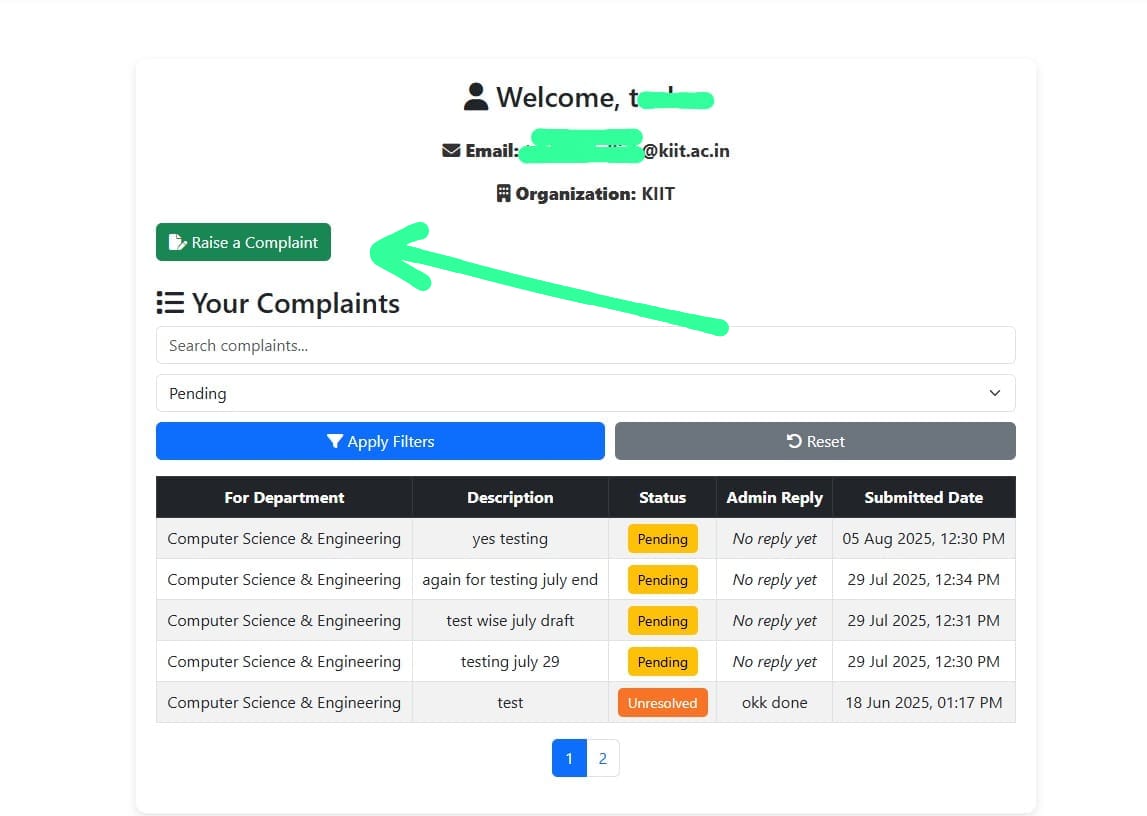Click the funnel icon in Apply Filters
1147x816 pixels.
click(x=335, y=441)
